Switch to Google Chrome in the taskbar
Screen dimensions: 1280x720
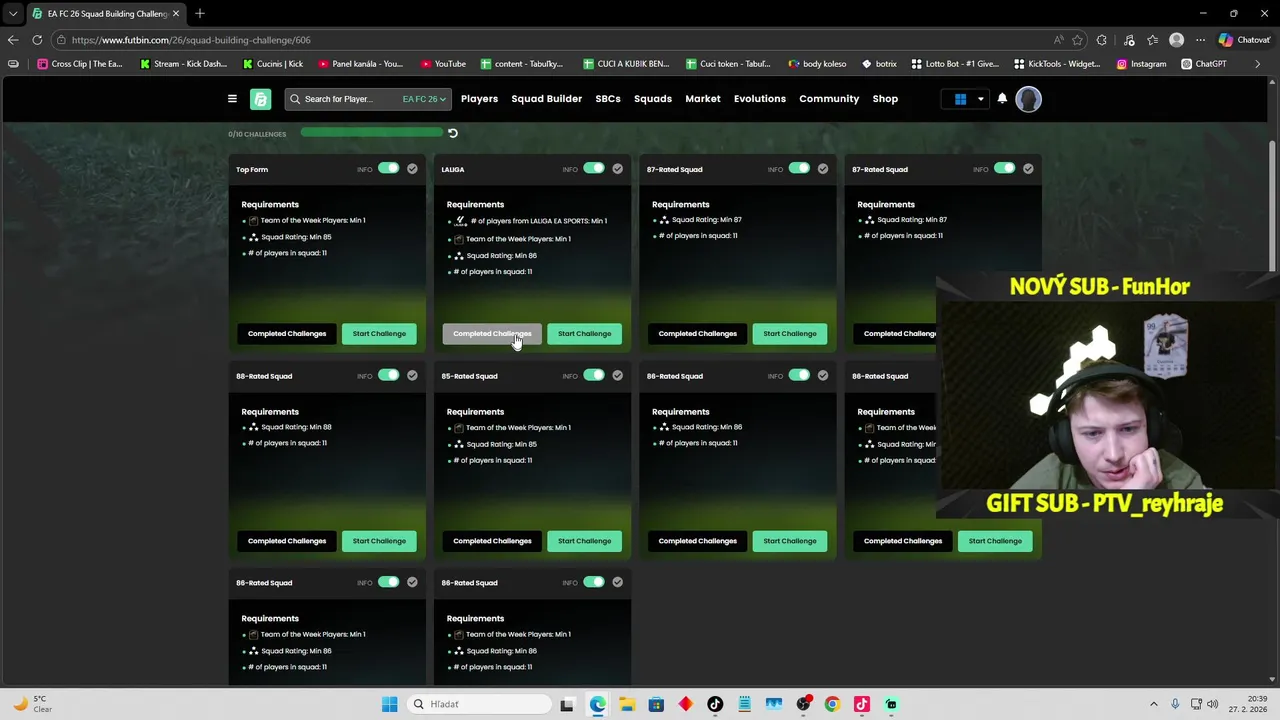pyautogui.click(x=832, y=704)
